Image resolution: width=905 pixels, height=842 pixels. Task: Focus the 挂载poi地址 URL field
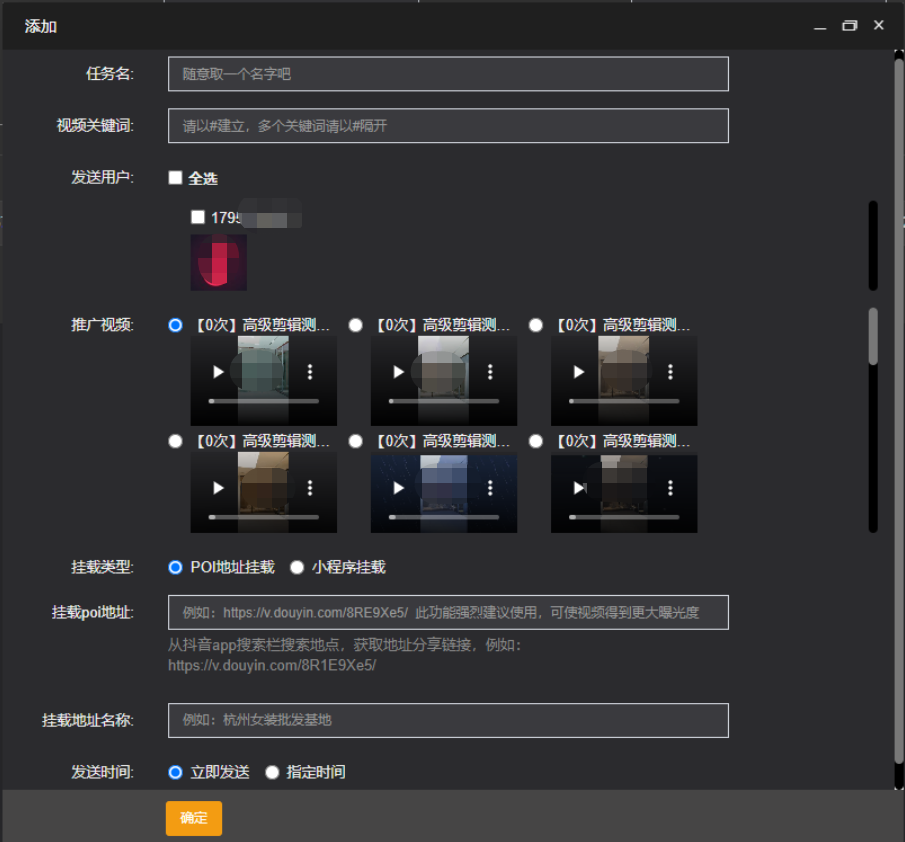(448, 612)
